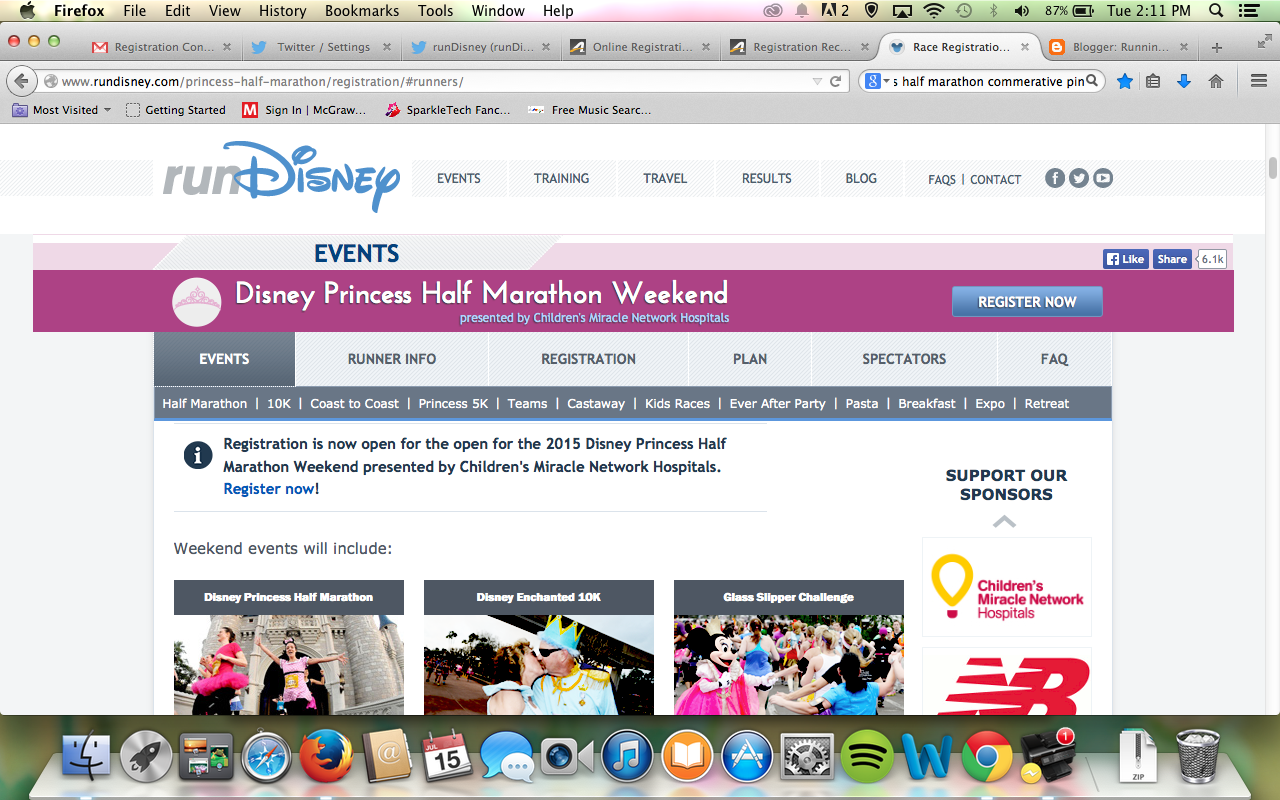This screenshot has height=800, width=1280.
Task: Open Finder from the Dock
Action: 87,757
